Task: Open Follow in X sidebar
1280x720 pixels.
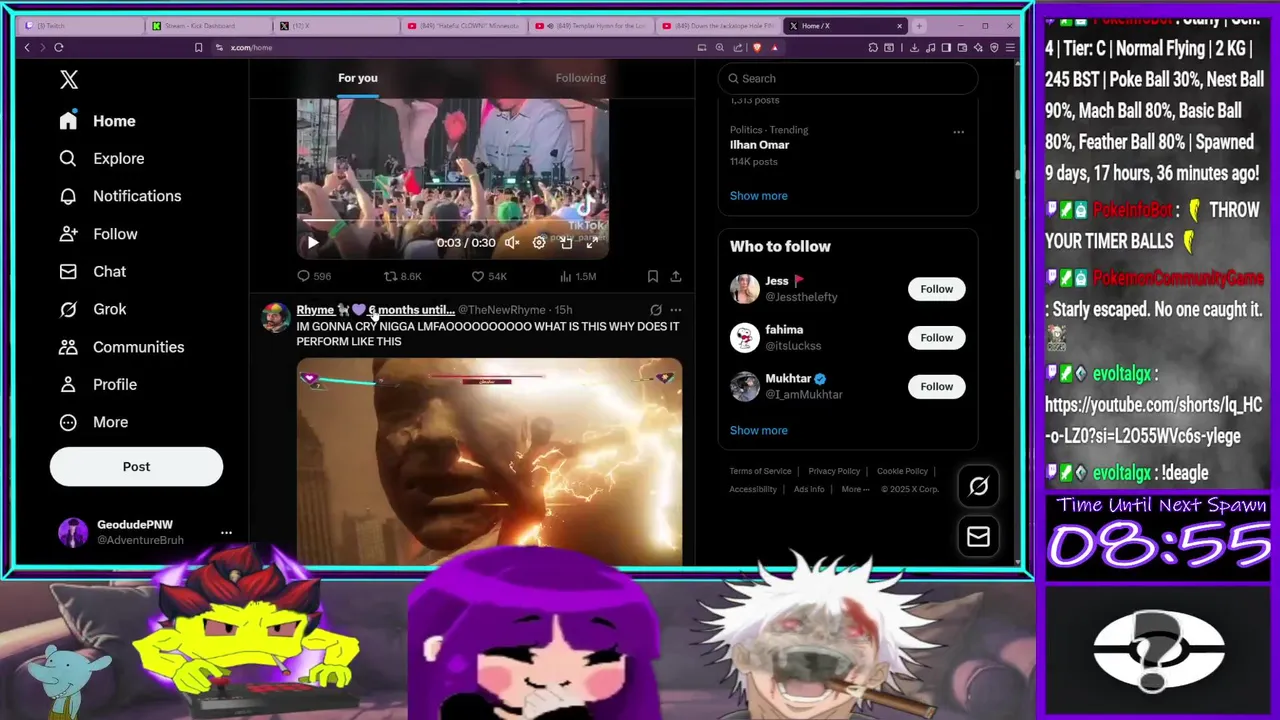Action: pyautogui.click(x=98, y=234)
